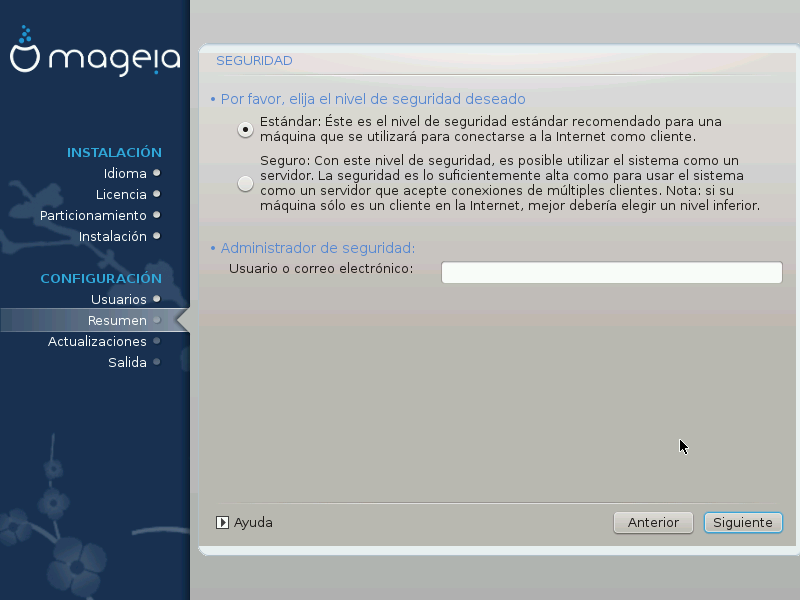The image size is (800, 600).
Task: Click the bullet dot beside Licencia
Action: coord(157,194)
